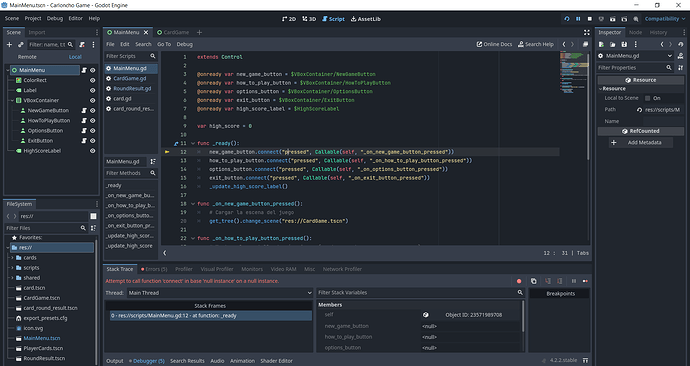Click the Filter Stack Variables field
The height and width of the screenshot is (366, 690).
(x=420, y=293)
